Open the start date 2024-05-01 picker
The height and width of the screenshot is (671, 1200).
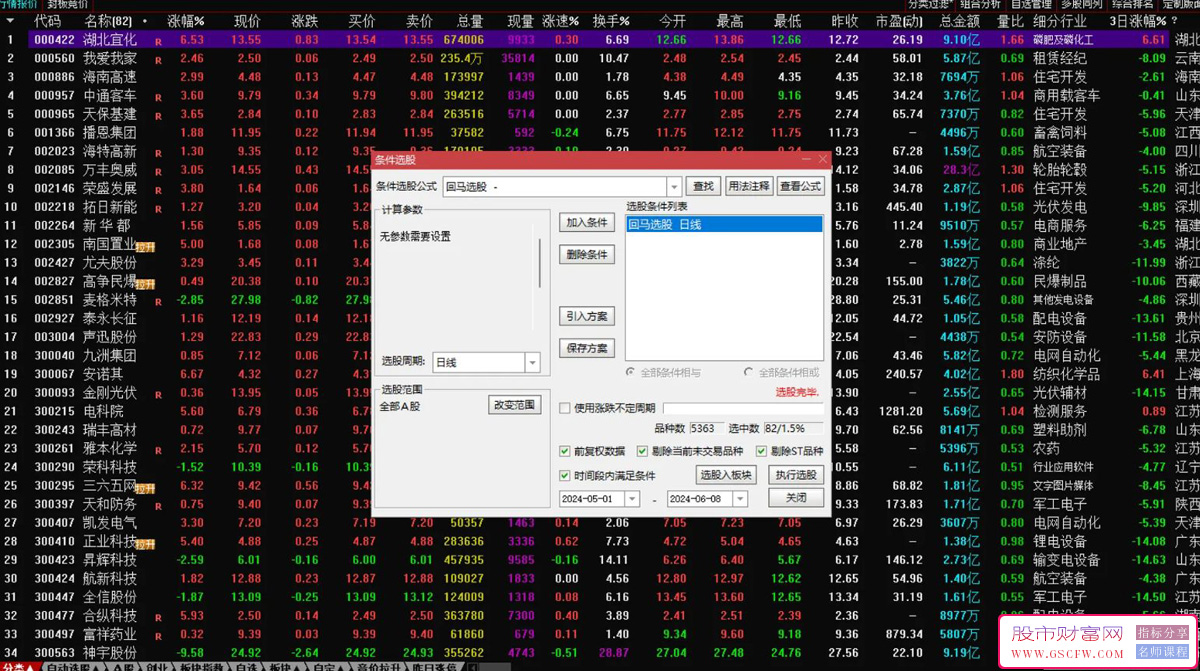[x=631, y=499]
